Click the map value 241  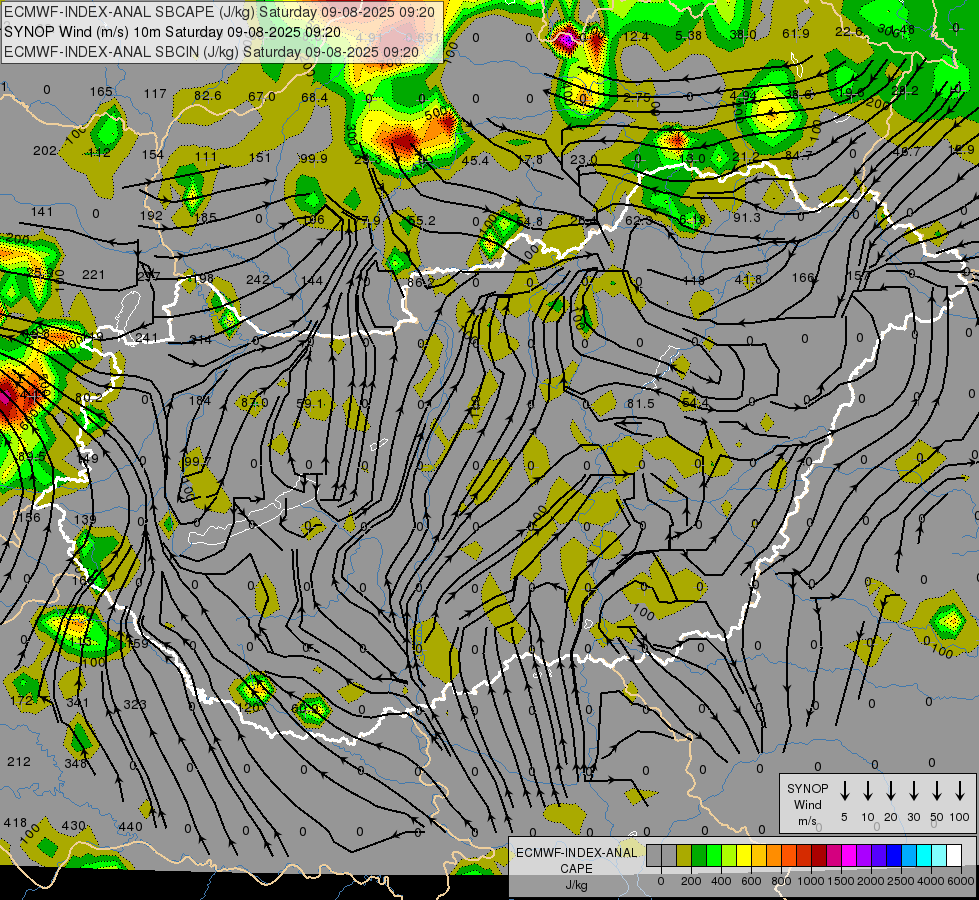pos(147,338)
